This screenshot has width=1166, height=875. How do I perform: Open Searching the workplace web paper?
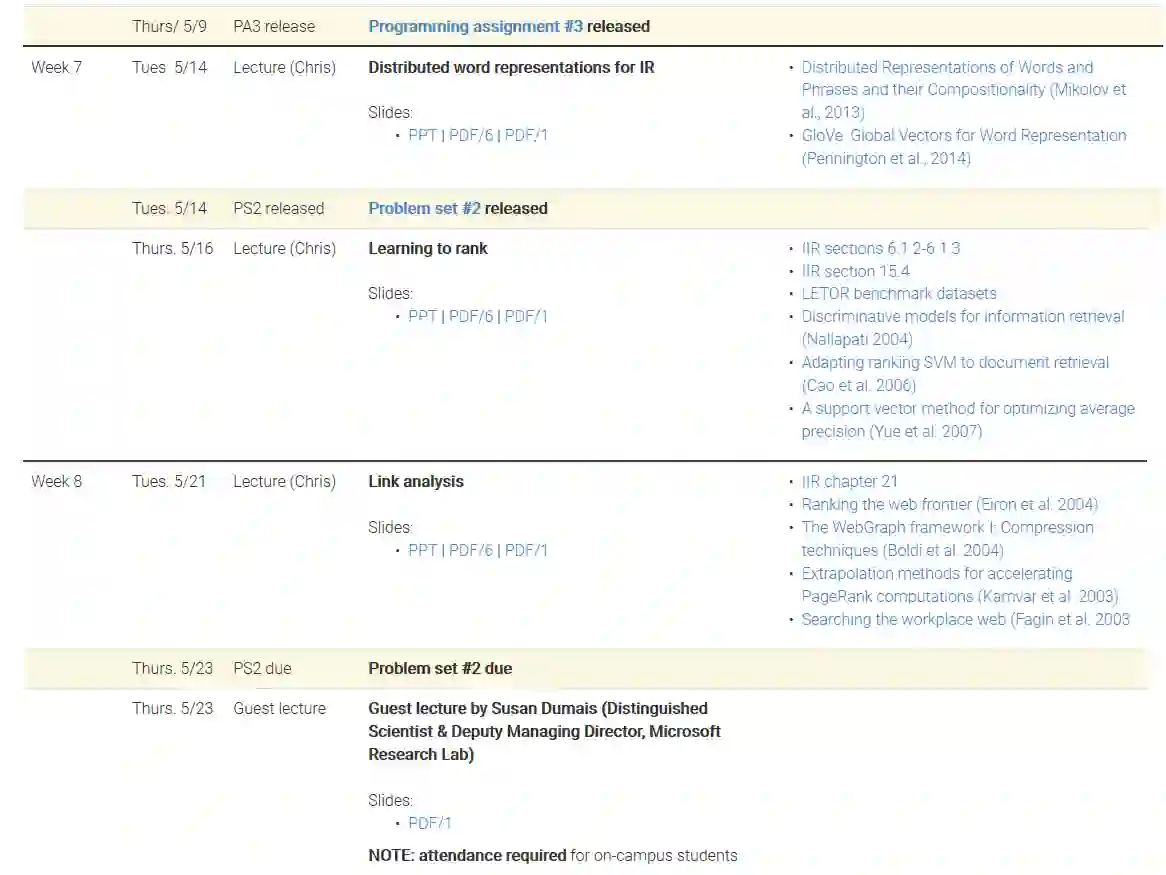(965, 620)
